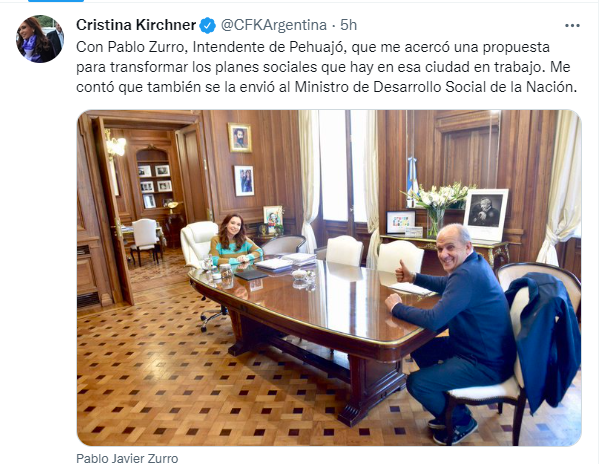Click the "5h" tweet timestamp

348,25
